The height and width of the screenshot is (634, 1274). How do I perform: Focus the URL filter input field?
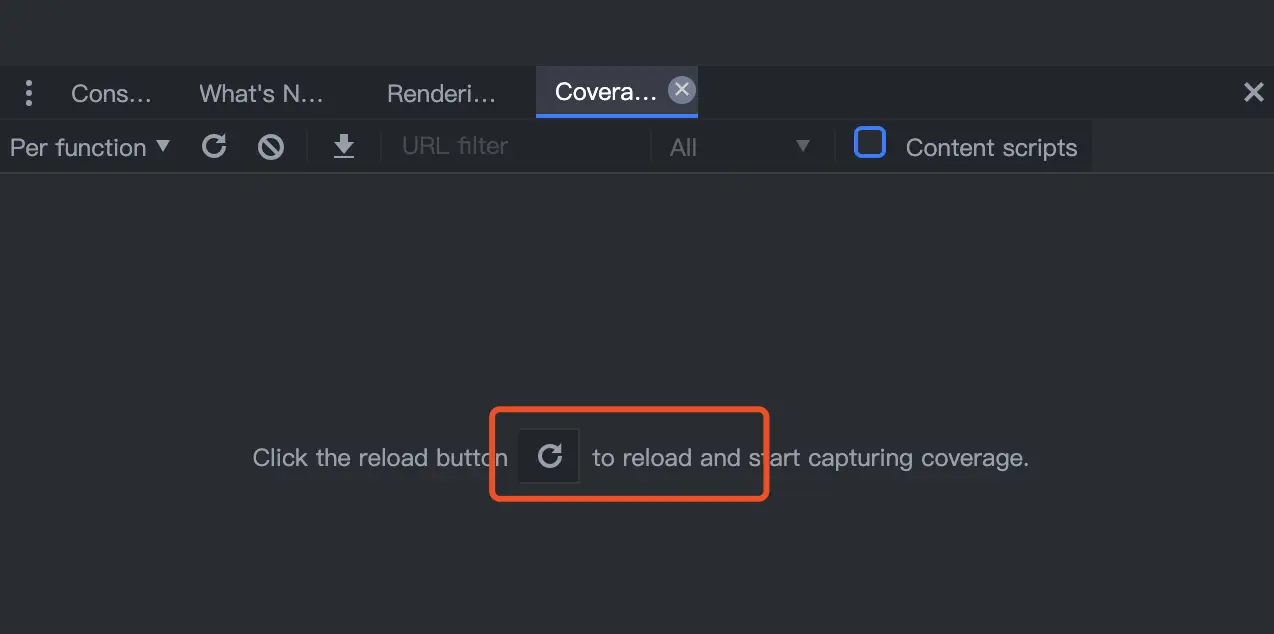(x=520, y=147)
